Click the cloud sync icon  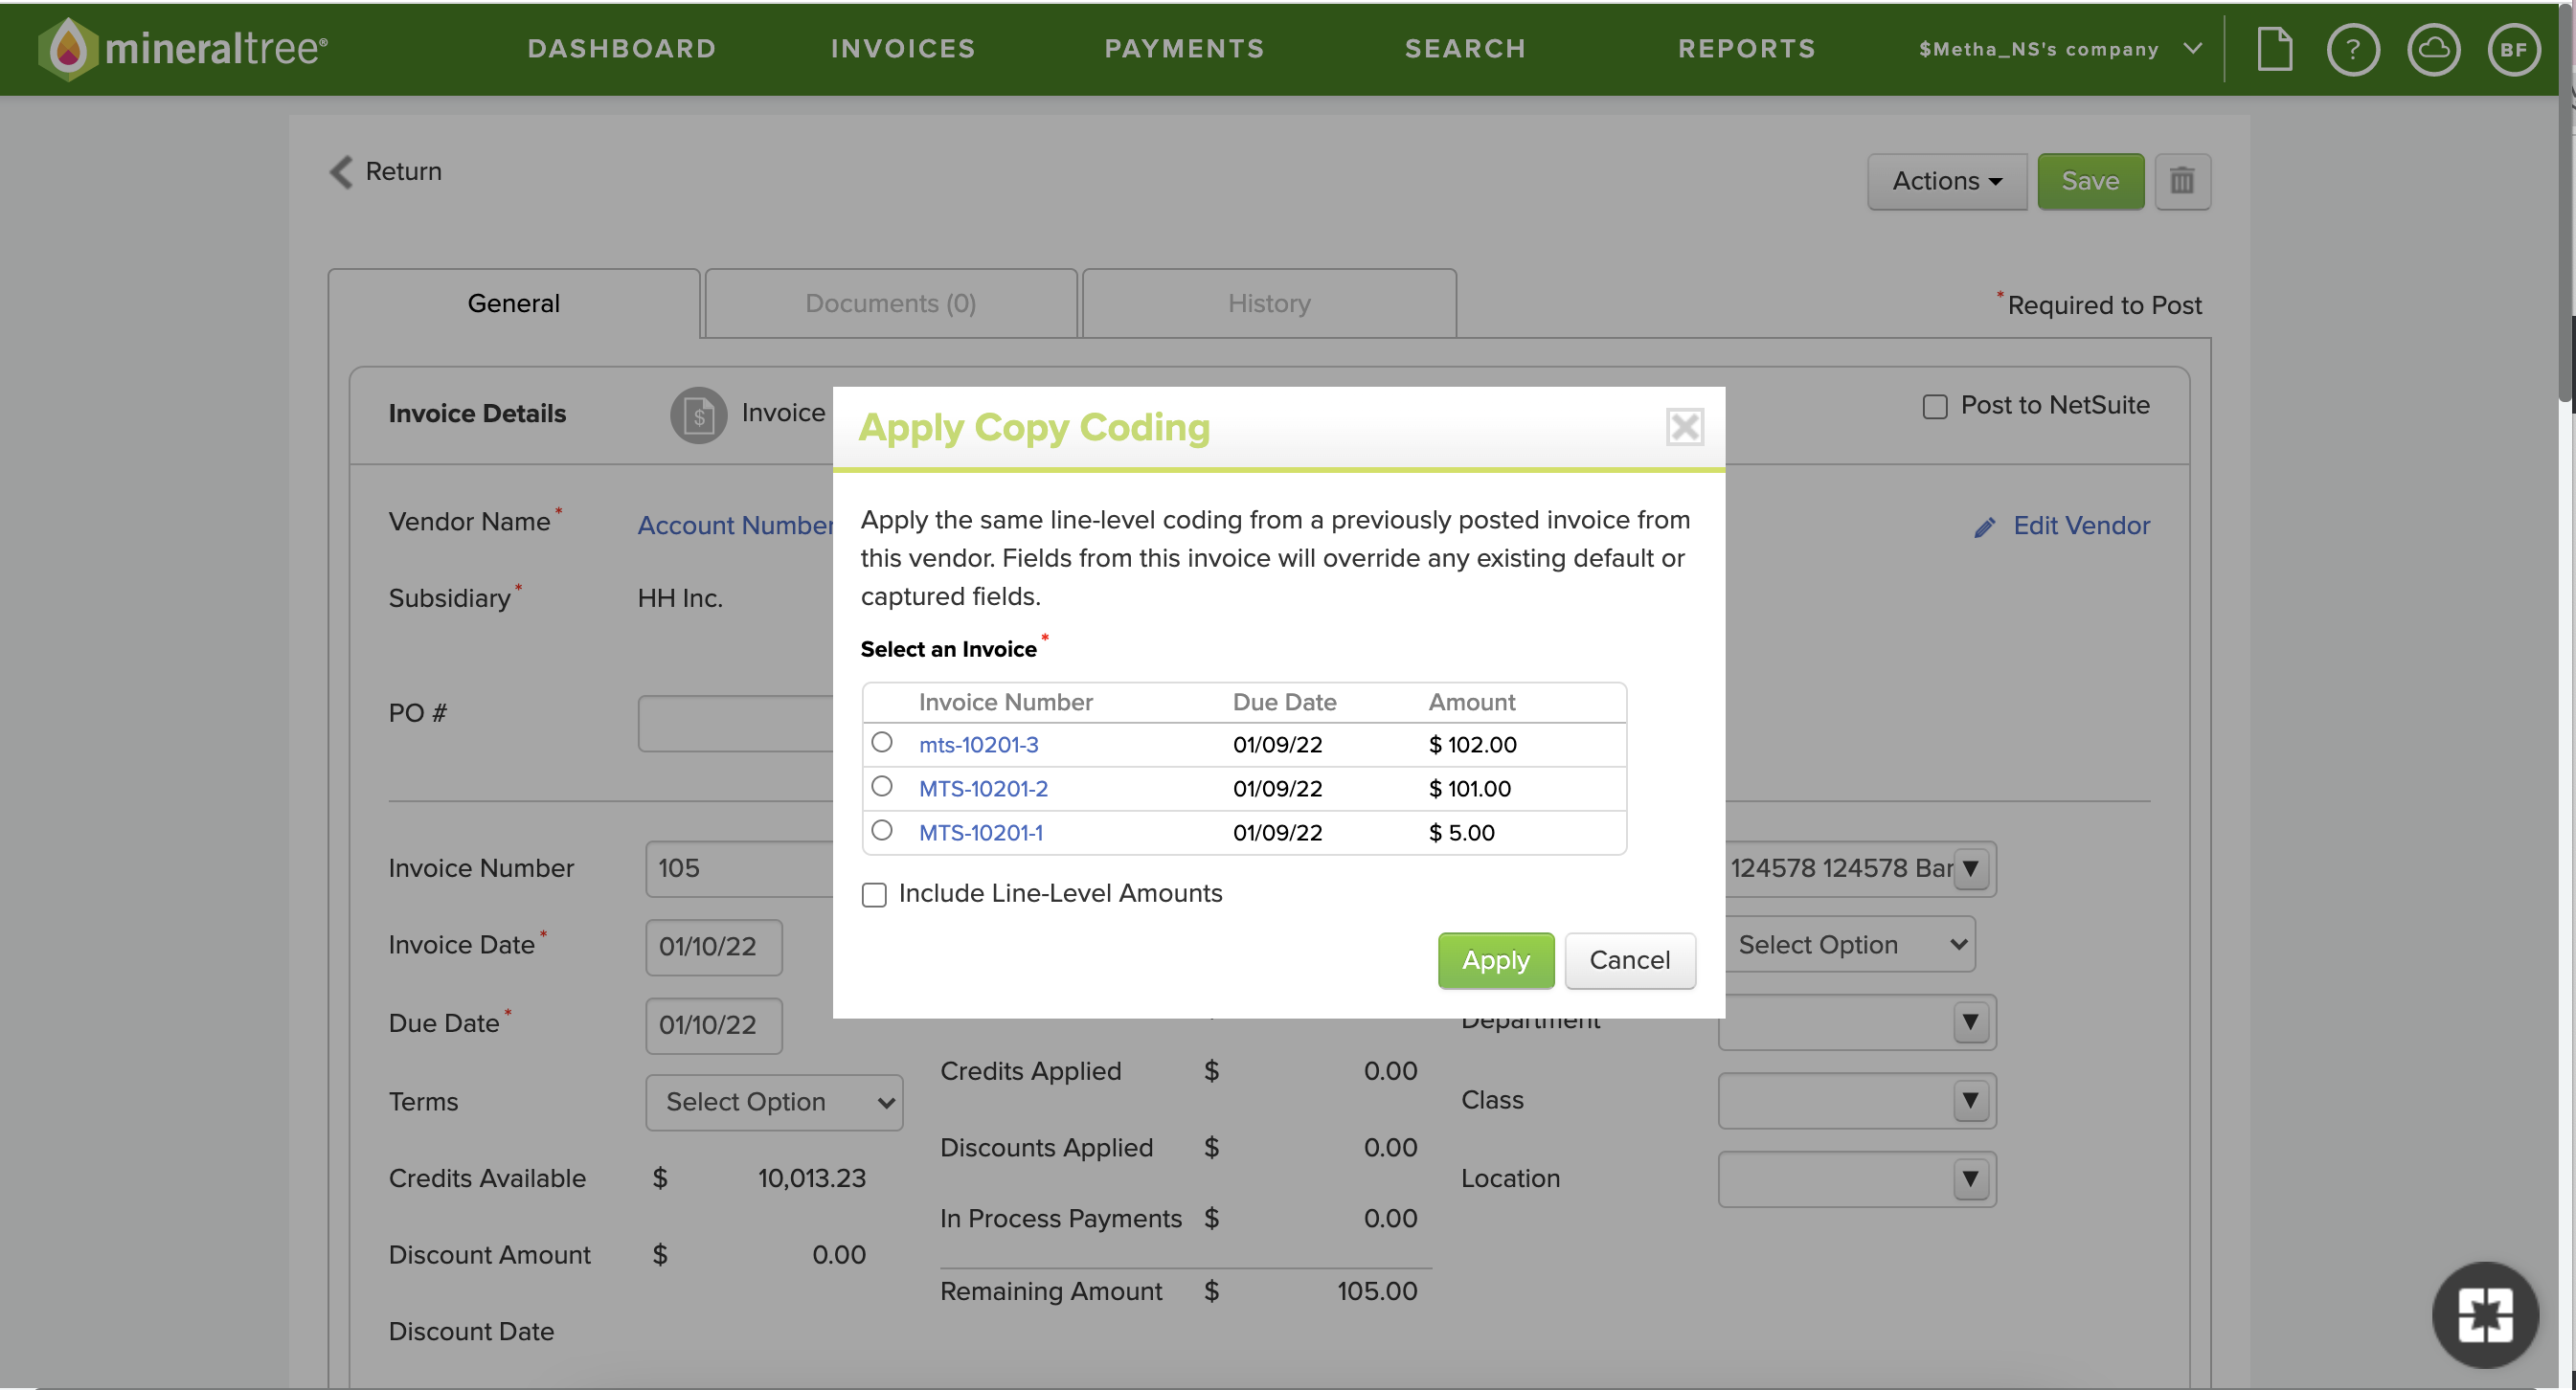pyautogui.click(x=2432, y=48)
